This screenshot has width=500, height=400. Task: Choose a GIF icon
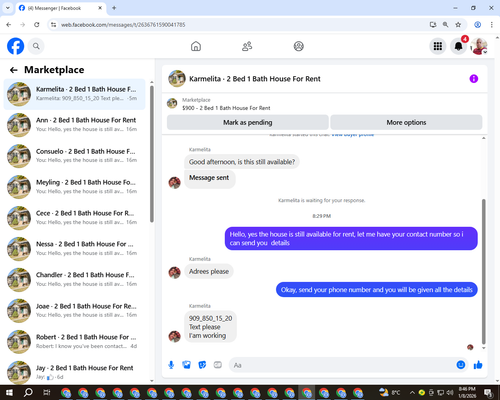coord(218,365)
